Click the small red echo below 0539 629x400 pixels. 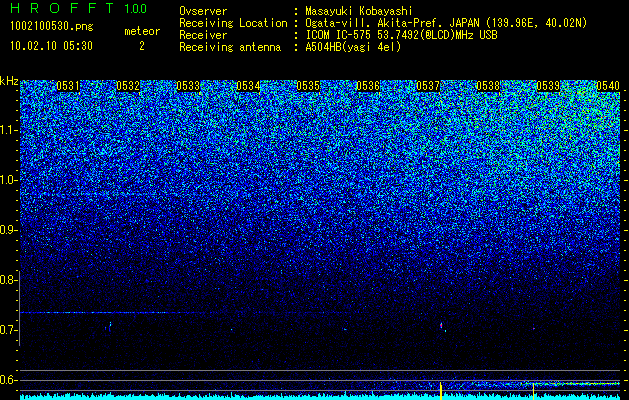(534, 329)
